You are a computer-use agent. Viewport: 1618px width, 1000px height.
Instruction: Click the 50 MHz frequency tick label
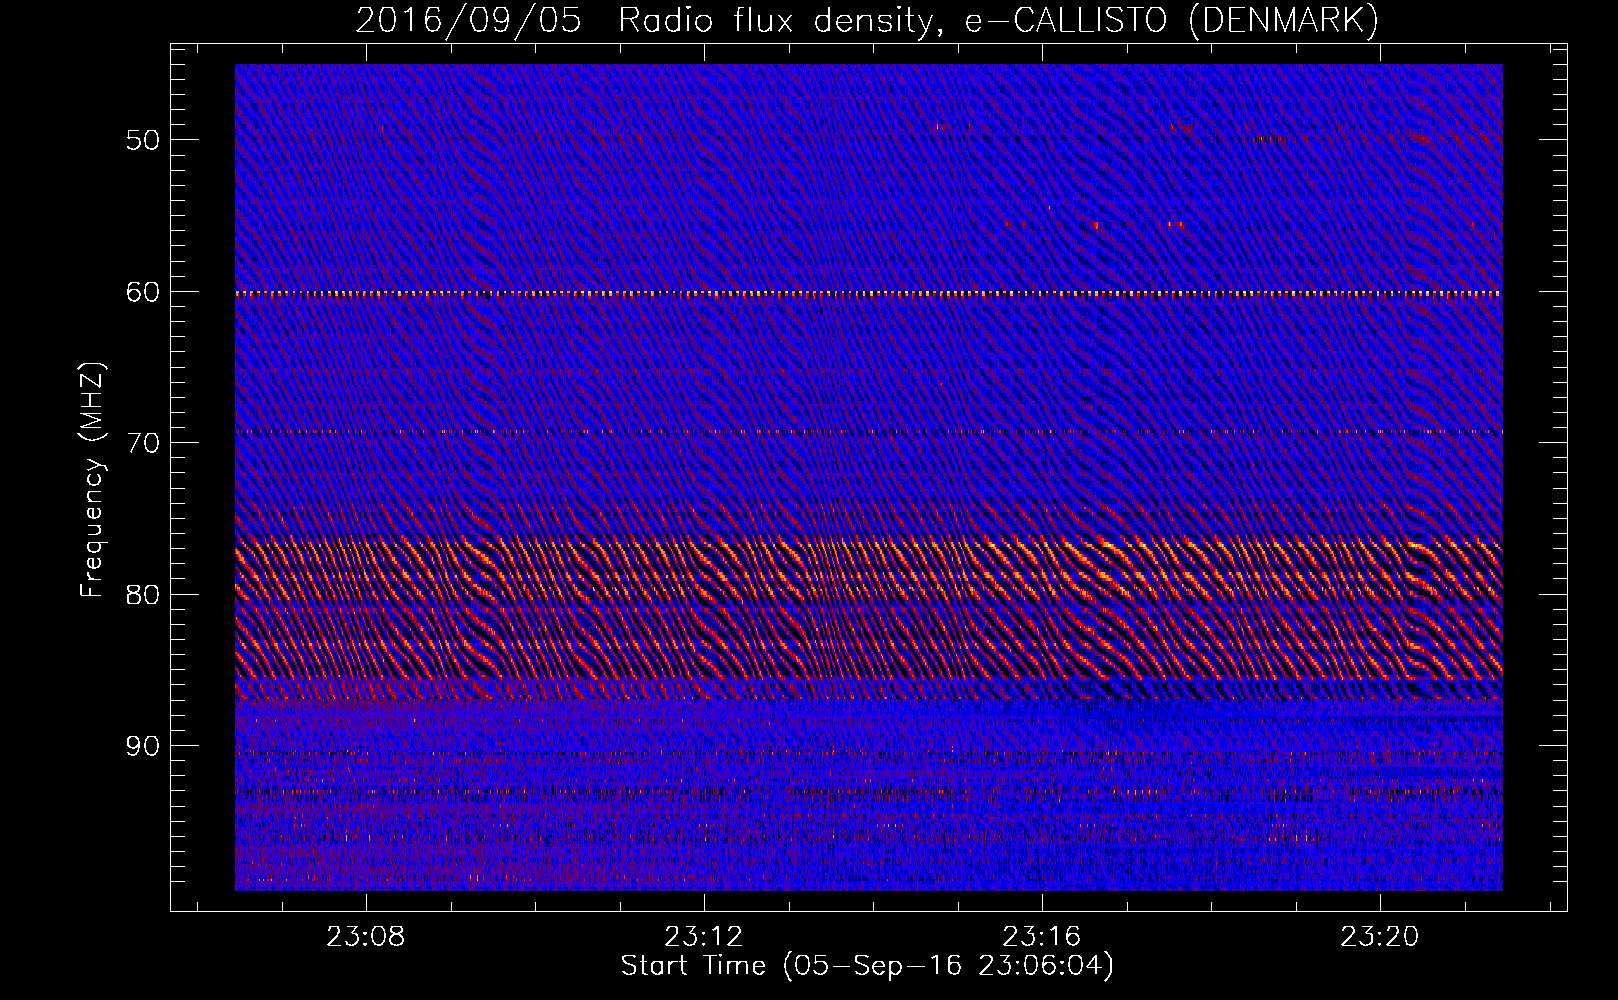click(142, 140)
